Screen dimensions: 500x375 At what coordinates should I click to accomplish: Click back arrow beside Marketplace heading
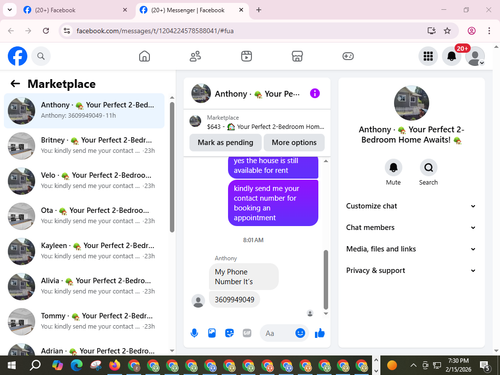[15, 84]
